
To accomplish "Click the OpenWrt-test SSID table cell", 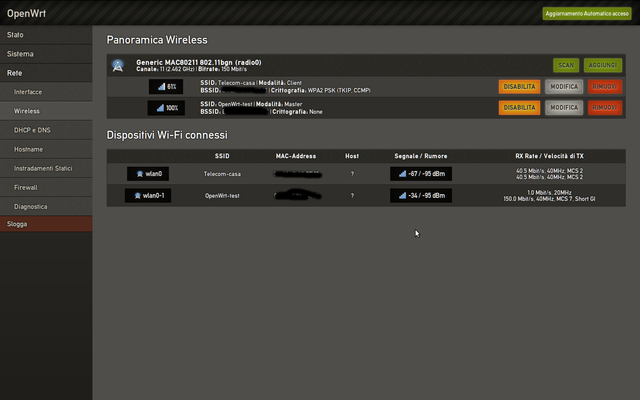I will click(222, 196).
